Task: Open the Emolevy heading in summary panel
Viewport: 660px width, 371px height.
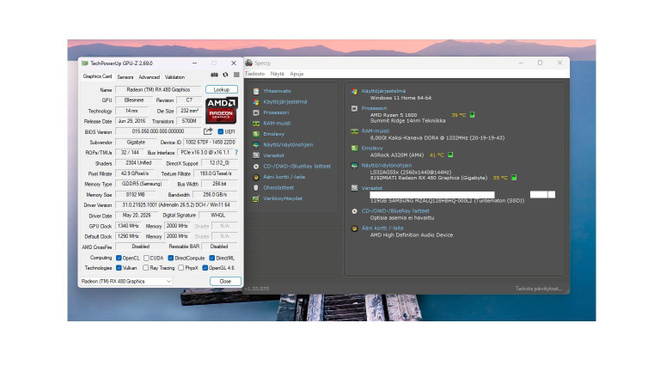Action: coord(372,148)
